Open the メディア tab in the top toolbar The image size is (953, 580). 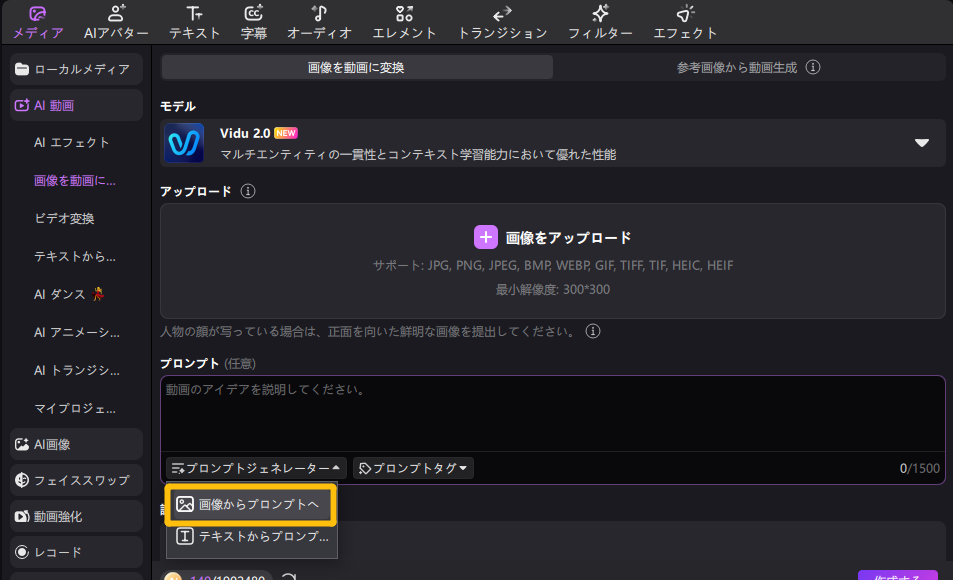(38, 22)
